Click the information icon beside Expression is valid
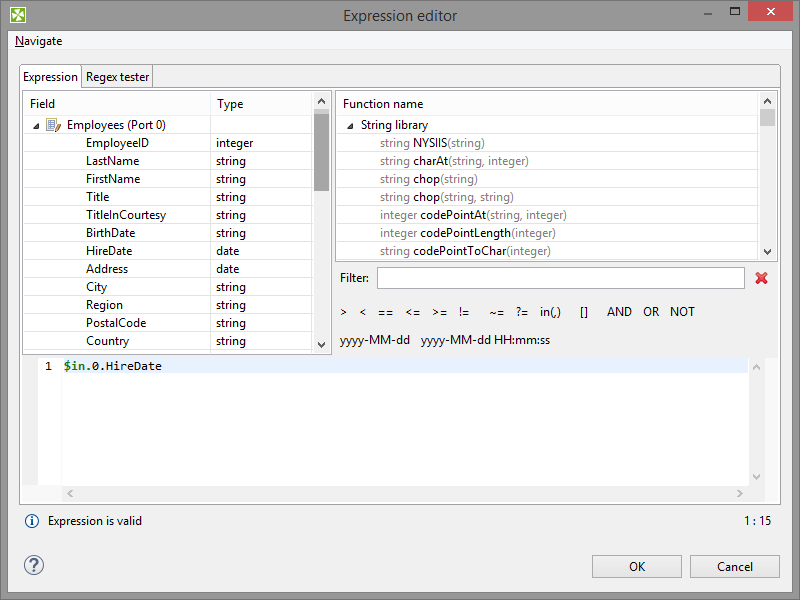This screenshot has height=600, width=800. coord(32,521)
